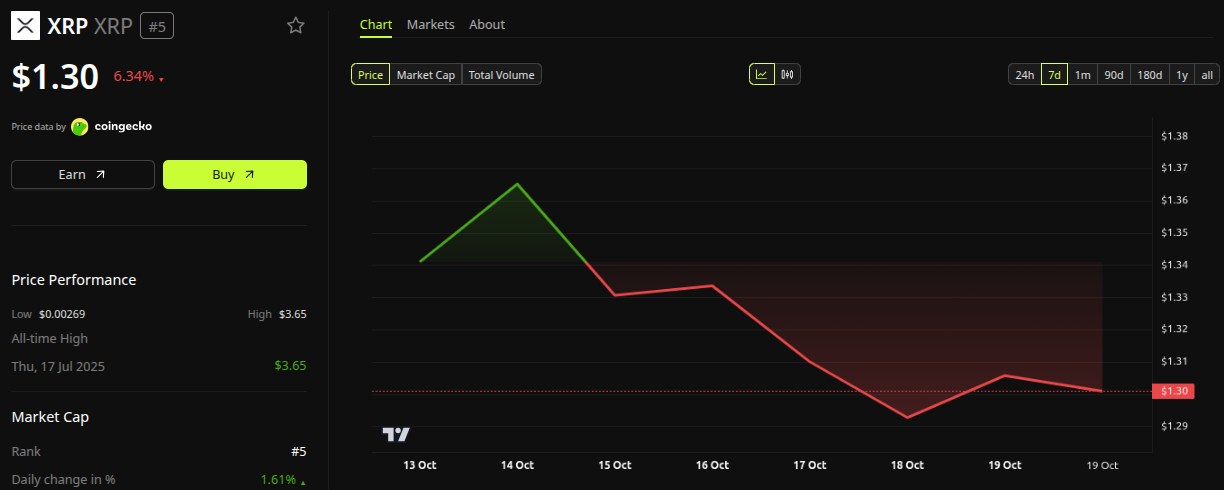Set chart range to 1m
1224x490 pixels.
pos(1082,75)
